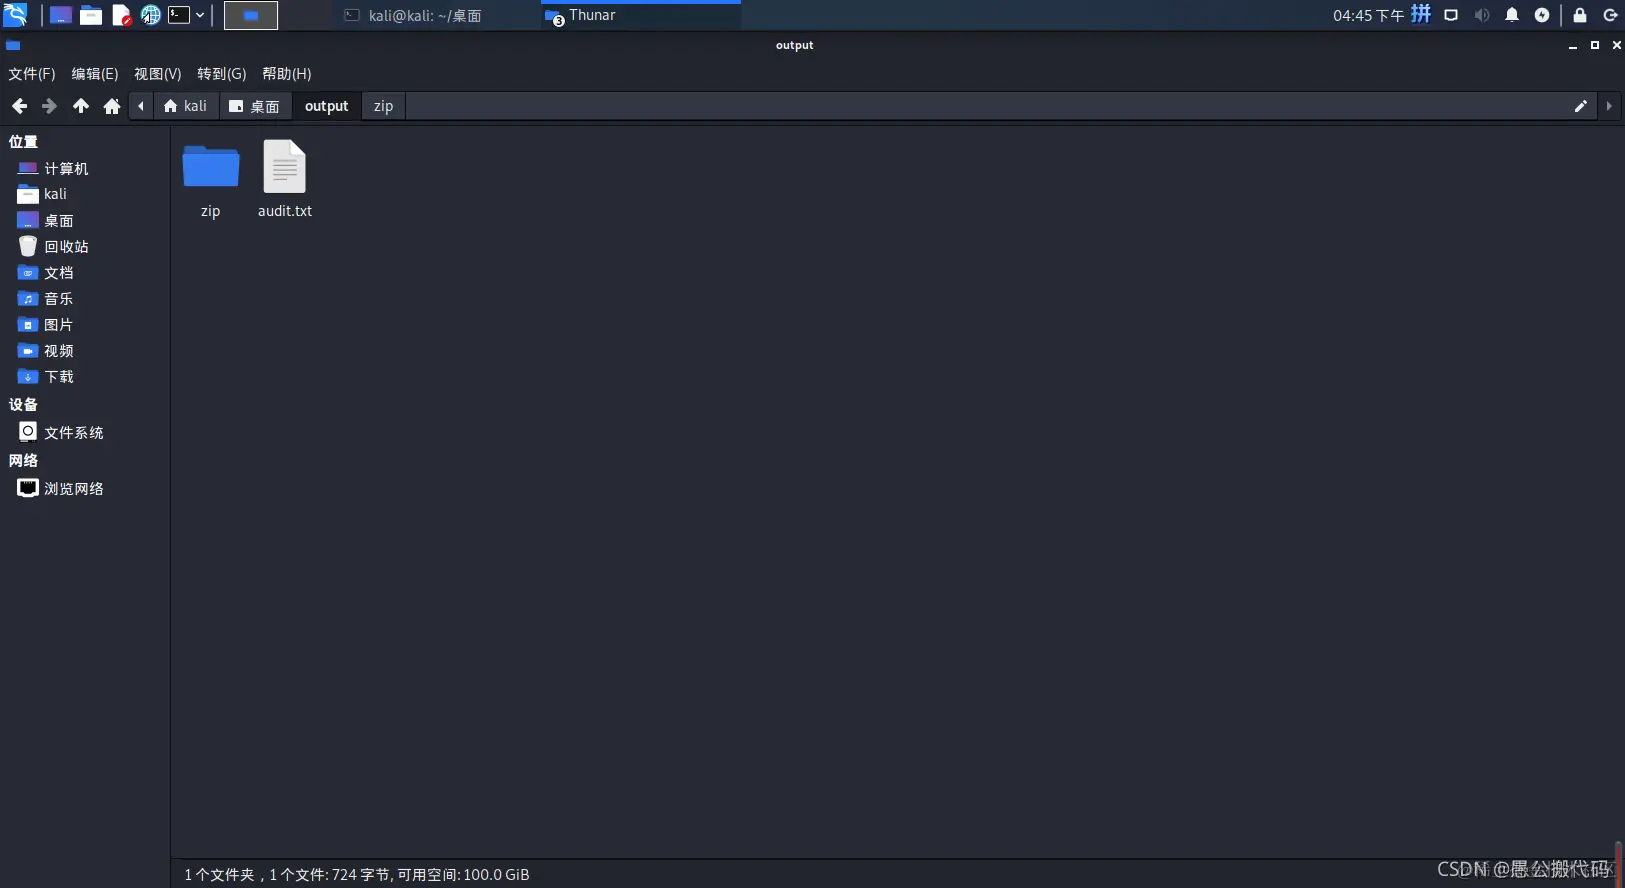Open the 编辑(E) menu
This screenshot has height=888, width=1625.
point(95,74)
